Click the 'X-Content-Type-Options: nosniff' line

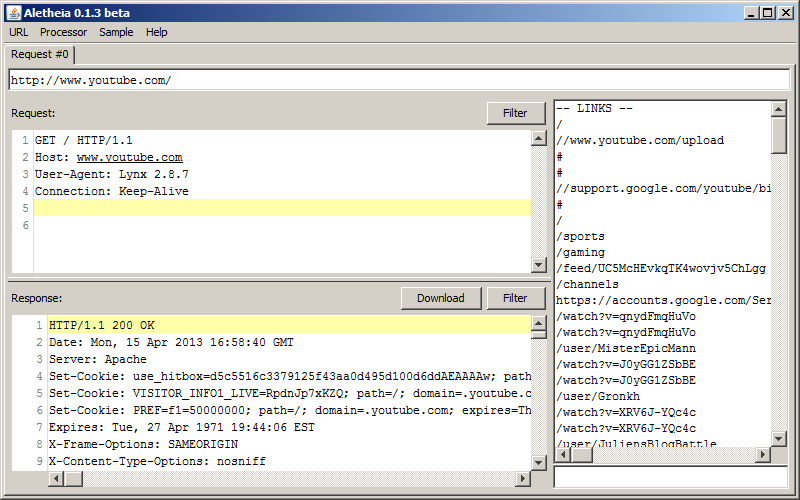click(157, 461)
